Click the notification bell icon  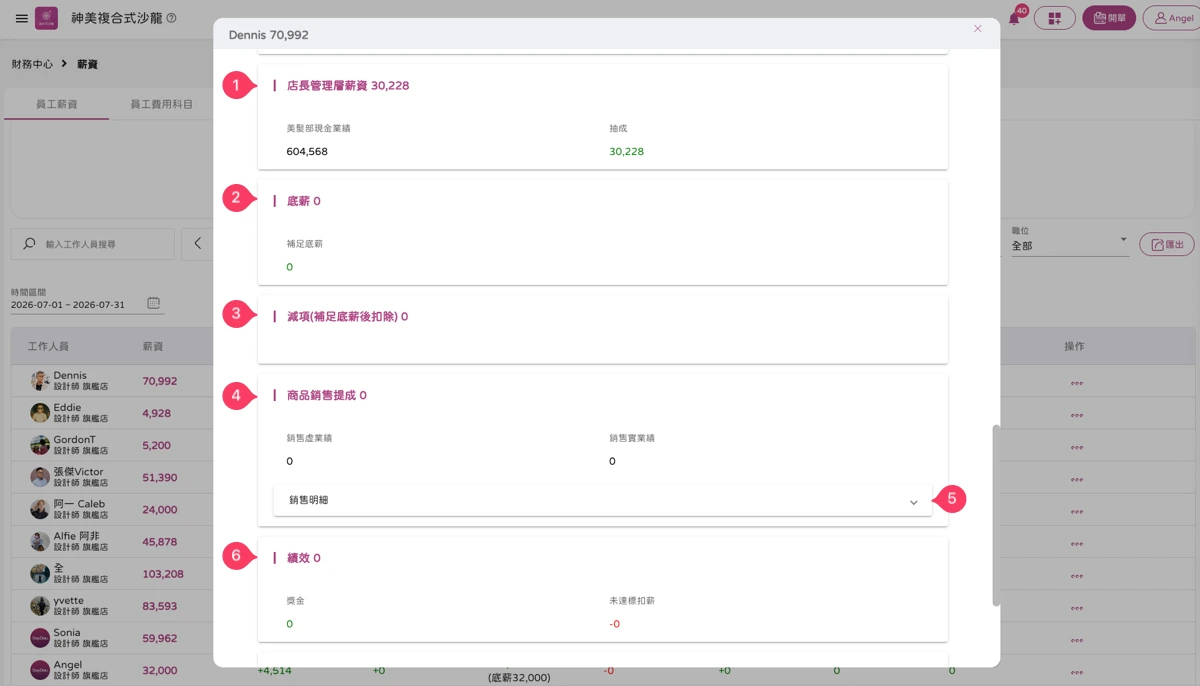[1014, 19]
